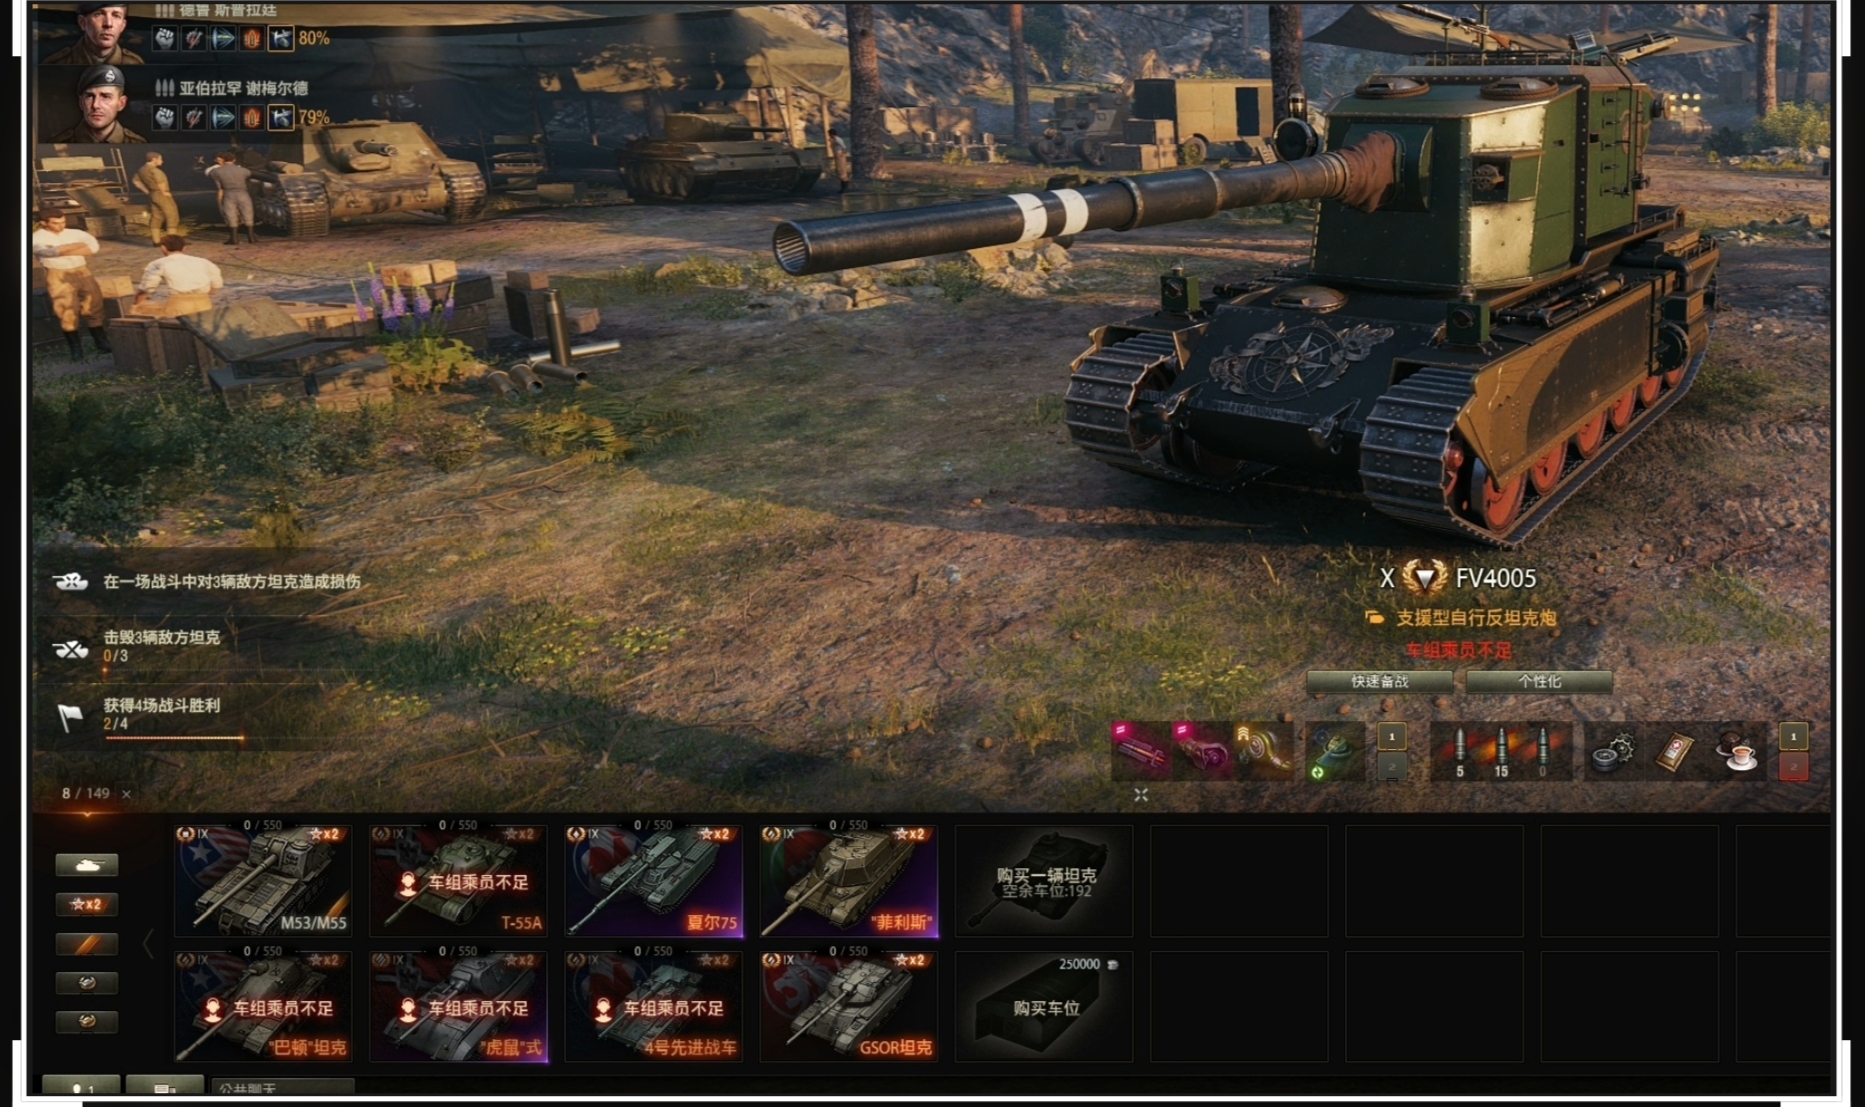Viewport: 1865px width, 1107px height.
Task: Click the first aid package consumable
Action: 1675,752
